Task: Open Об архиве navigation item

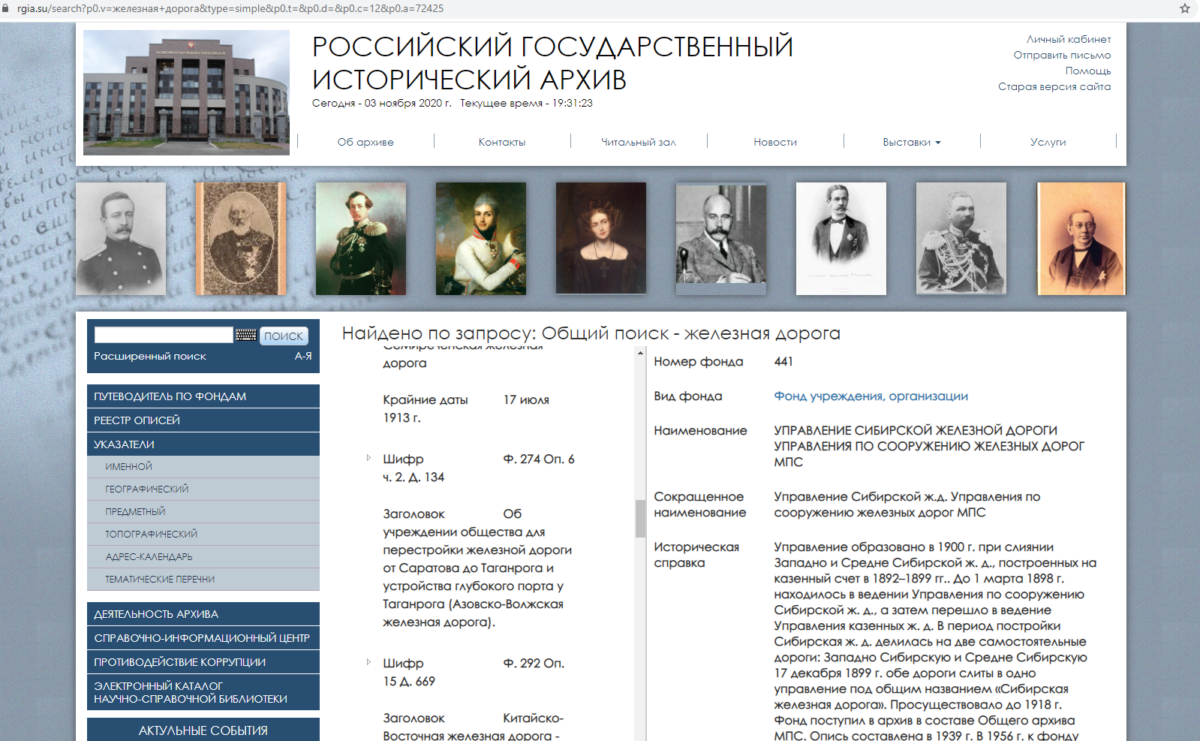Action: pyautogui.click(x=366, y=142)
